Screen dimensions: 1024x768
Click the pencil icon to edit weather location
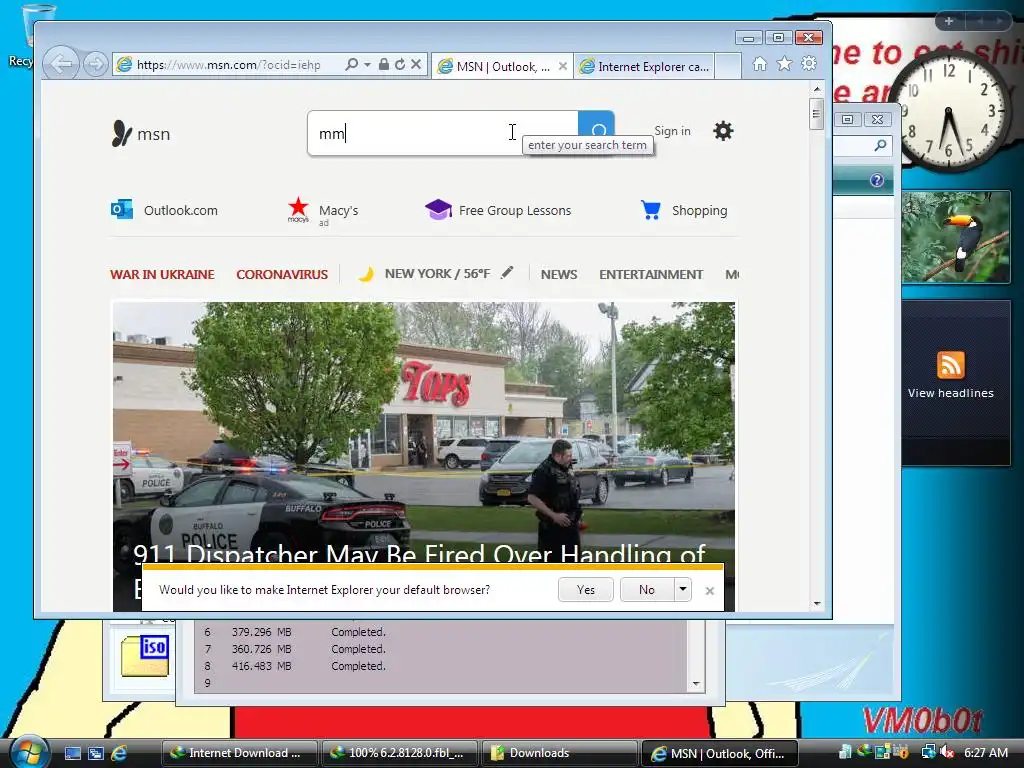(507, 273)
